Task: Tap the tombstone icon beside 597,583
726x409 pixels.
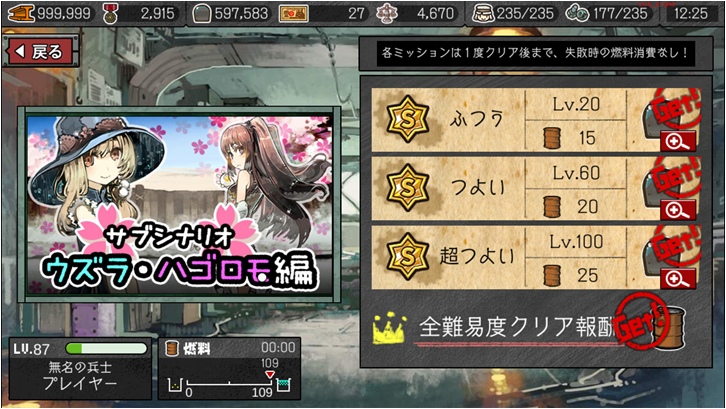Action: 202,14
